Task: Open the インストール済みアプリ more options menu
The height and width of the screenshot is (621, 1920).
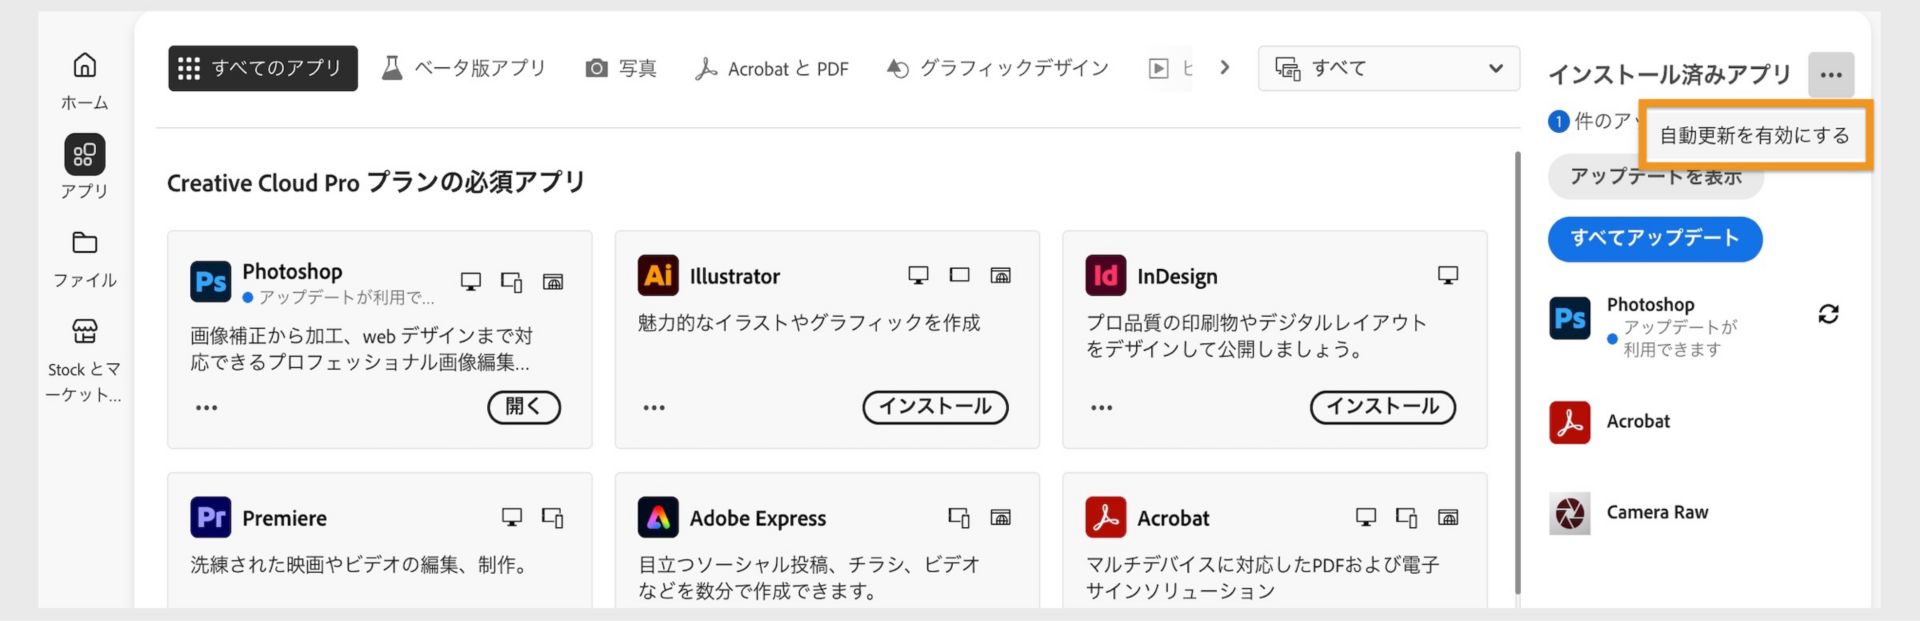Action: point(1831,75)
